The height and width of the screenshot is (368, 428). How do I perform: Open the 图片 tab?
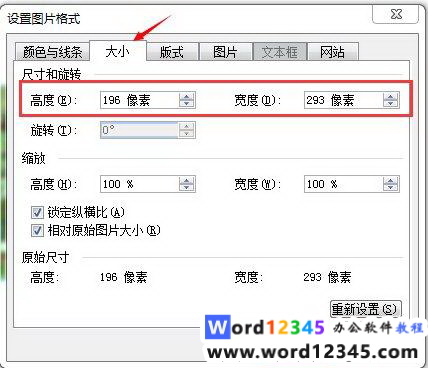pos(225,52)
